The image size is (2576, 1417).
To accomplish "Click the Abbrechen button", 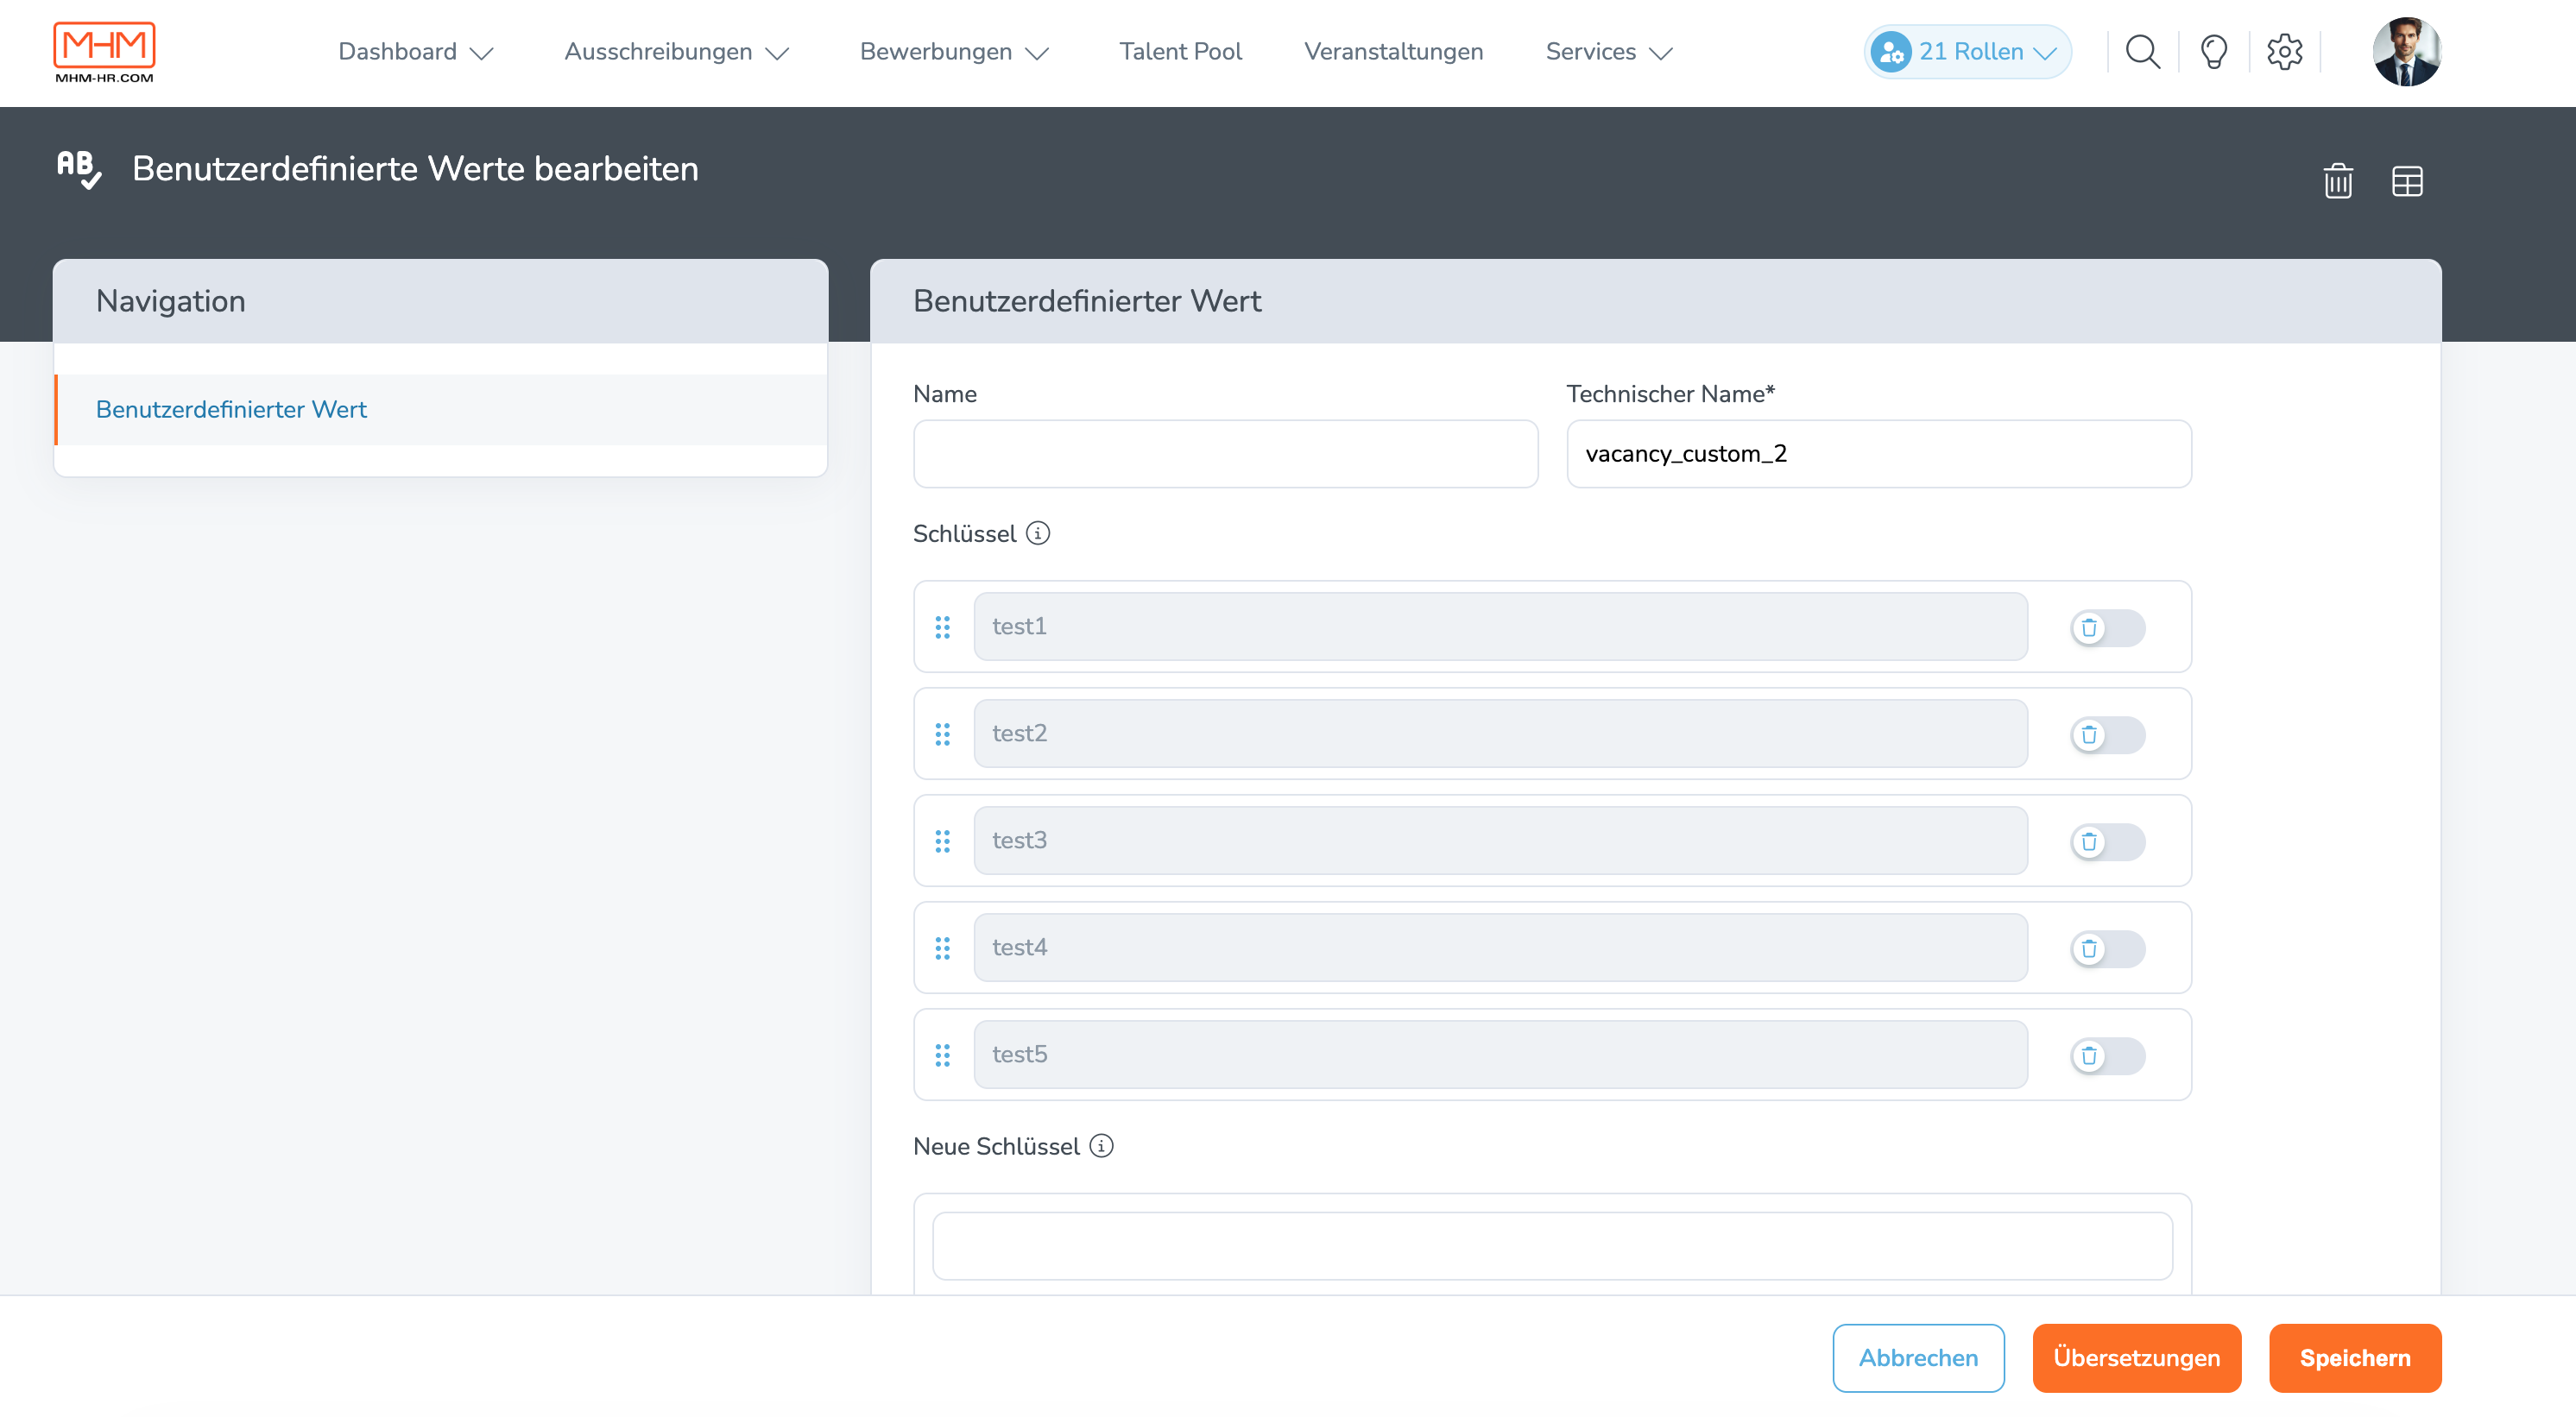I will [1917, 1358].
